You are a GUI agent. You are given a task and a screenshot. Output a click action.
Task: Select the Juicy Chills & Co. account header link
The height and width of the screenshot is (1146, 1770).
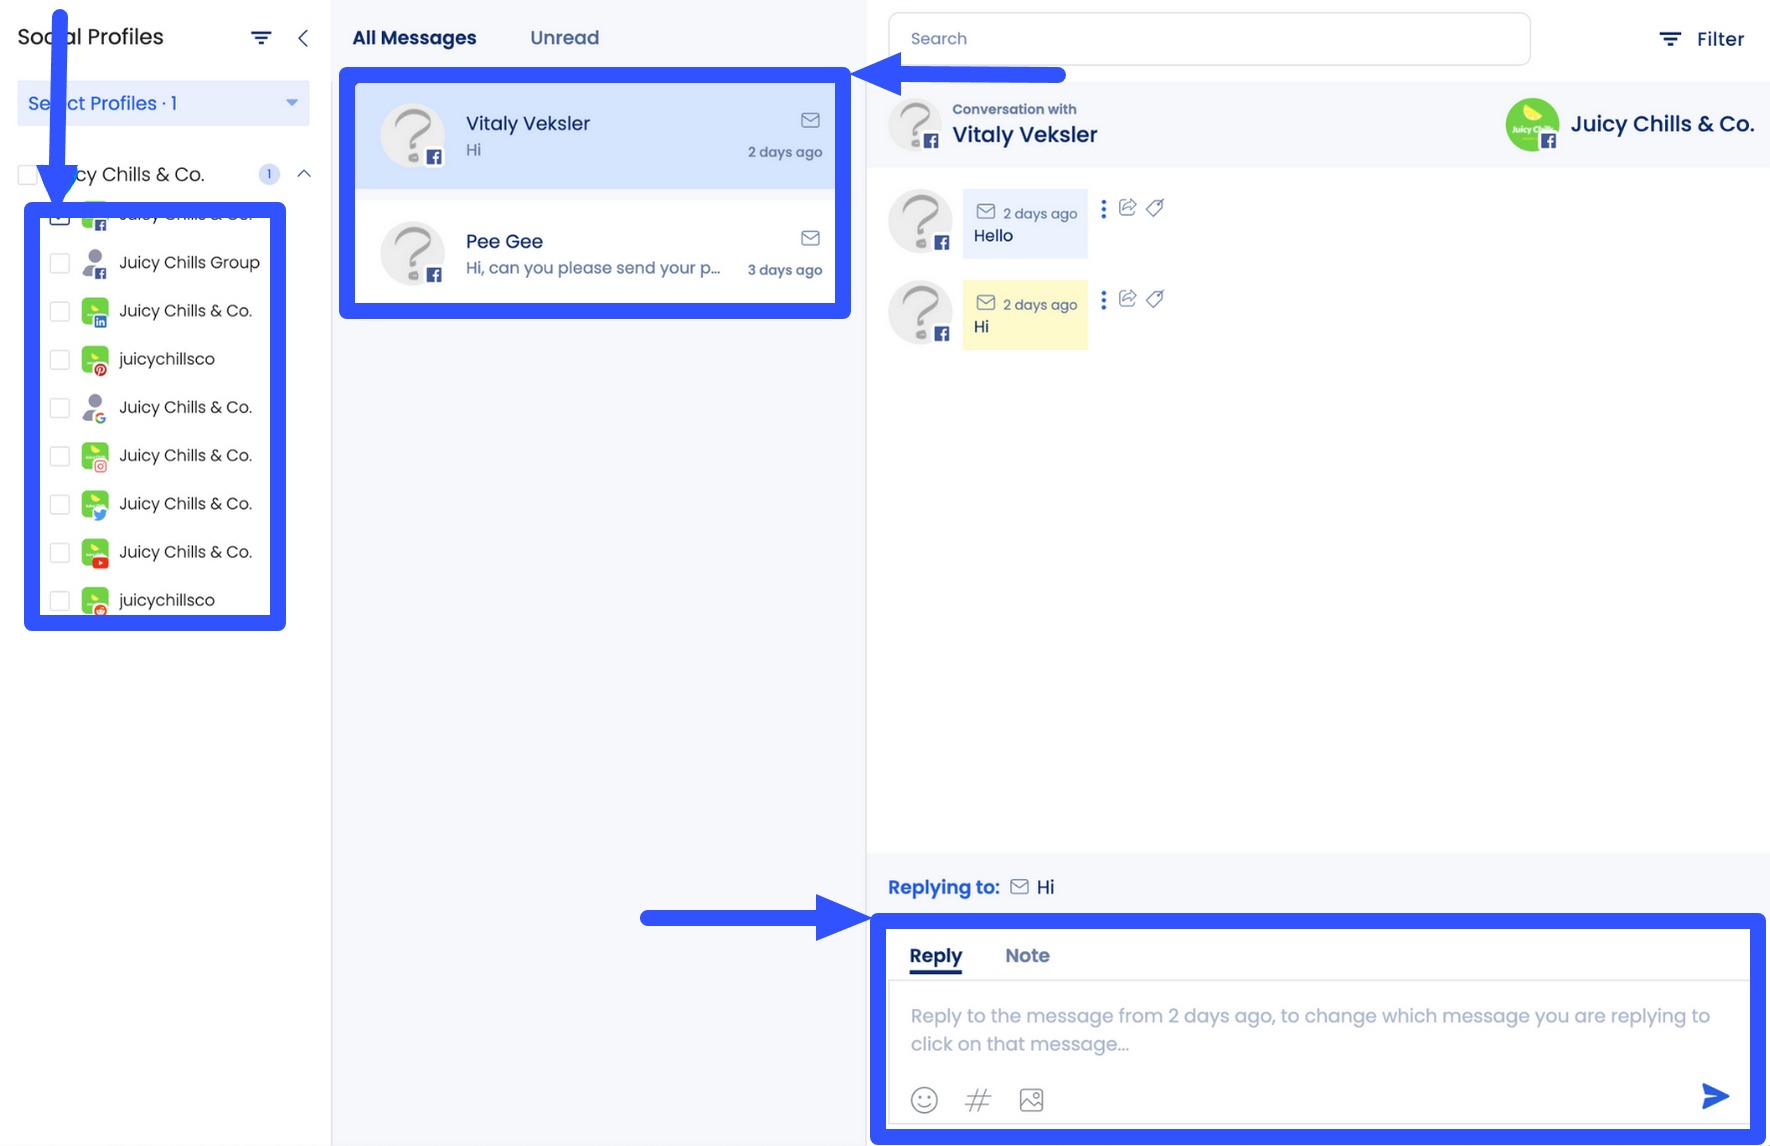[1662, 123]
